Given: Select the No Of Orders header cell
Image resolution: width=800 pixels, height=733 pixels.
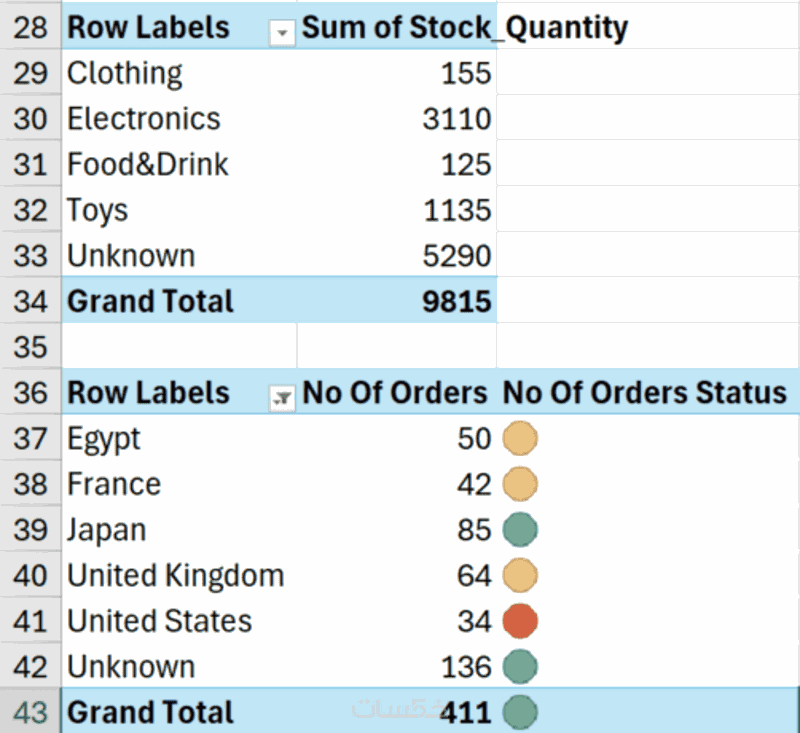Looking at the screenshot, I should [395, 393].
